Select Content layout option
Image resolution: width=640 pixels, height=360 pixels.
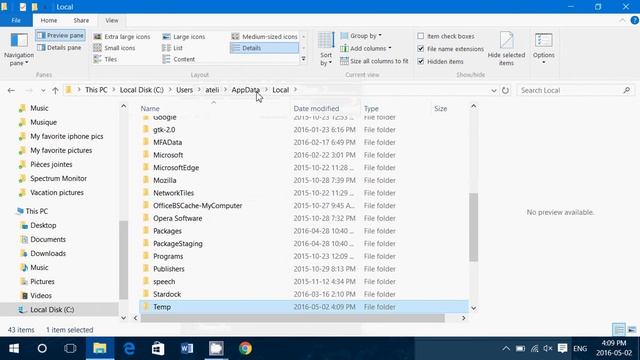[x=179, y=59]
